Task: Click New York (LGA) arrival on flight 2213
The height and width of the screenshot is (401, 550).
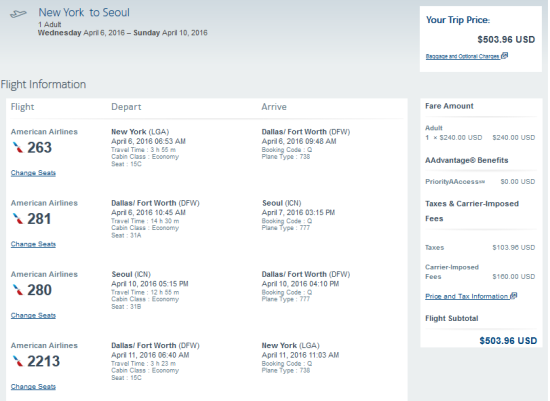Action: point(291,345)
